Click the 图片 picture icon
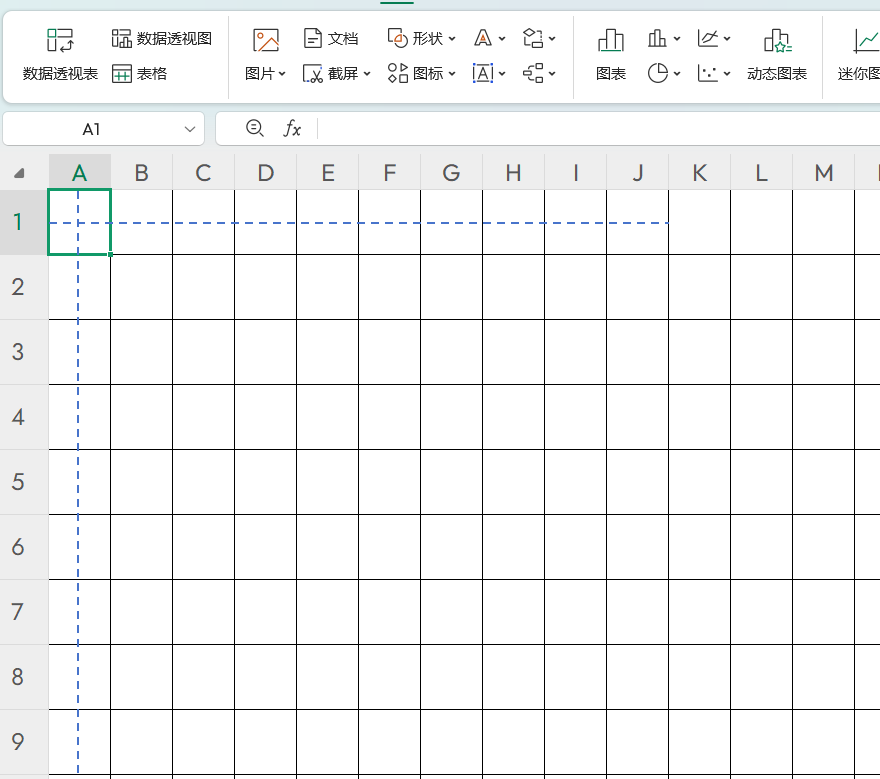The width and height of the screenshot is (880, 779). (265, 41)
